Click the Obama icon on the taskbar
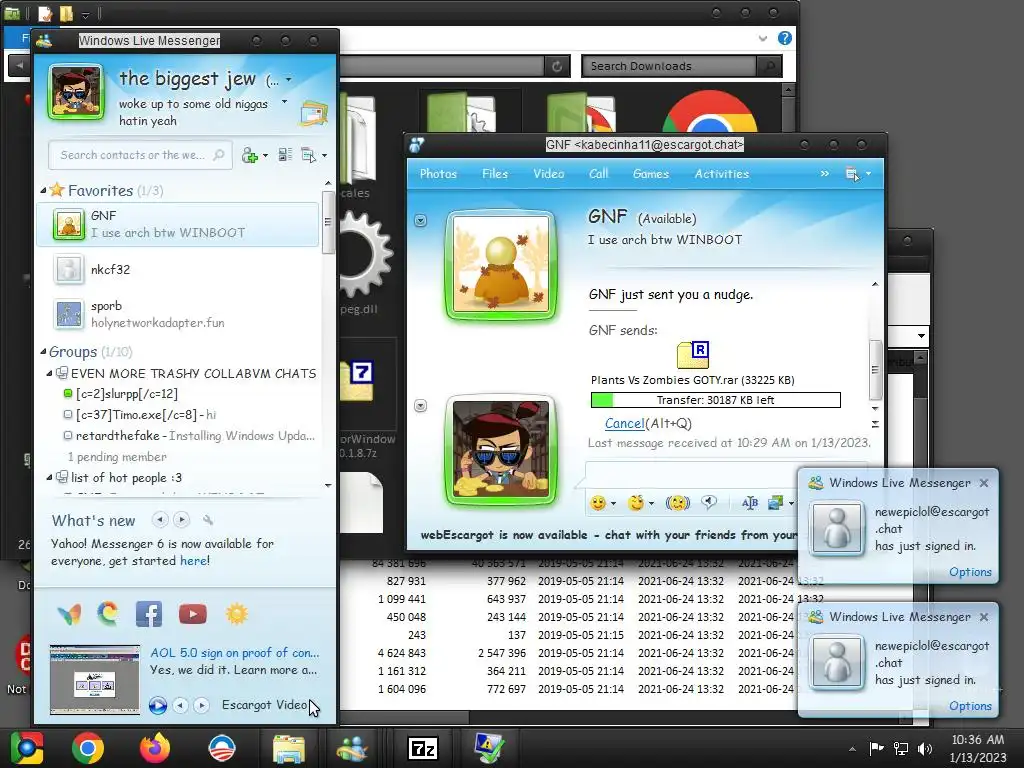 [221, 748]
